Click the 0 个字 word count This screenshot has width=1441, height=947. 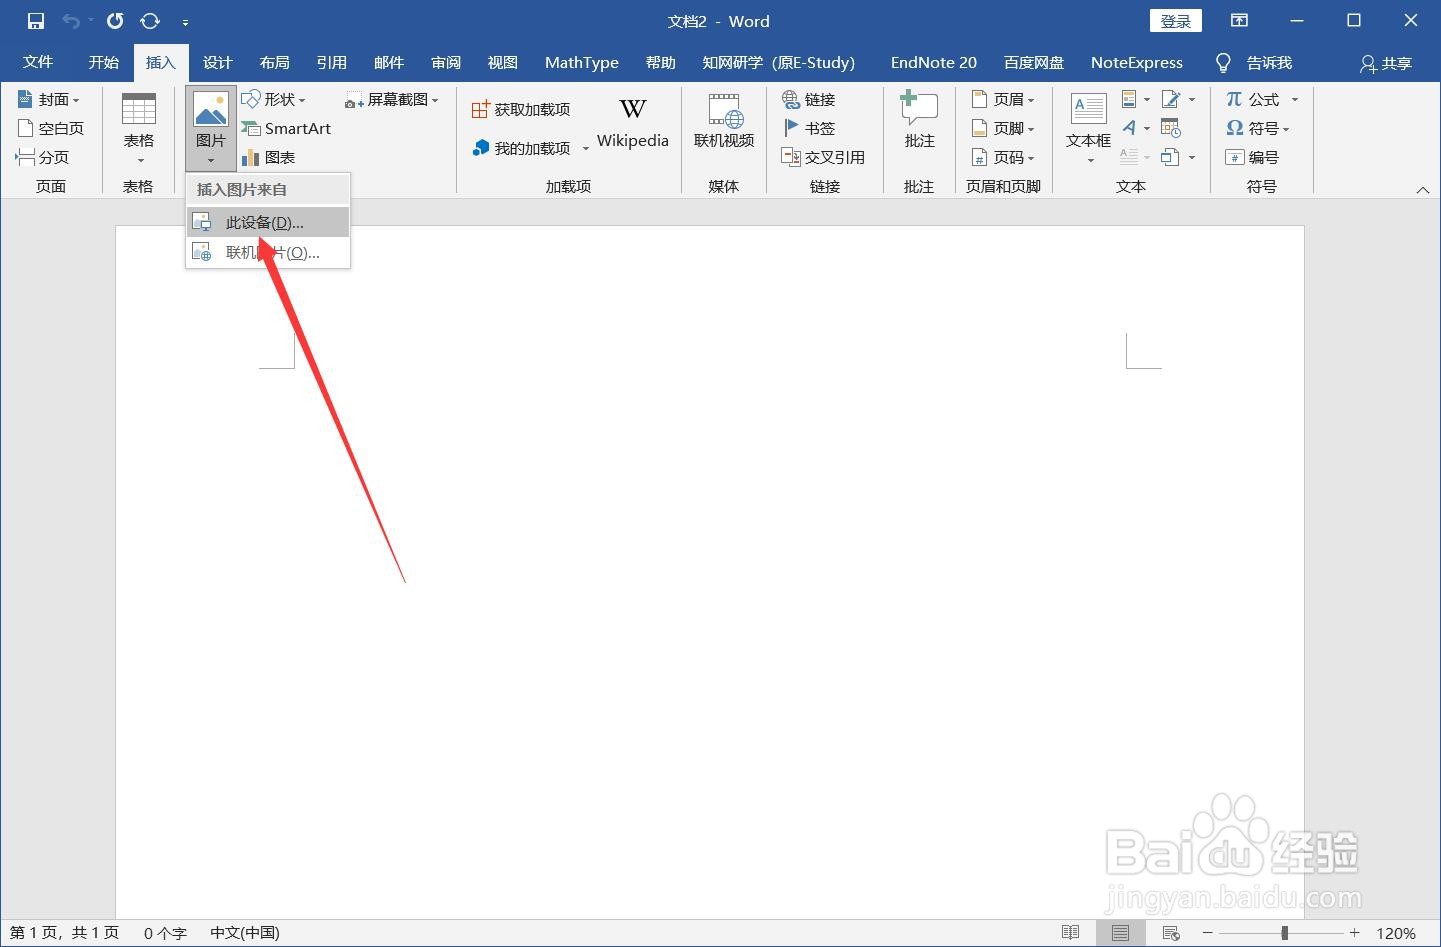tap(165, 932)
